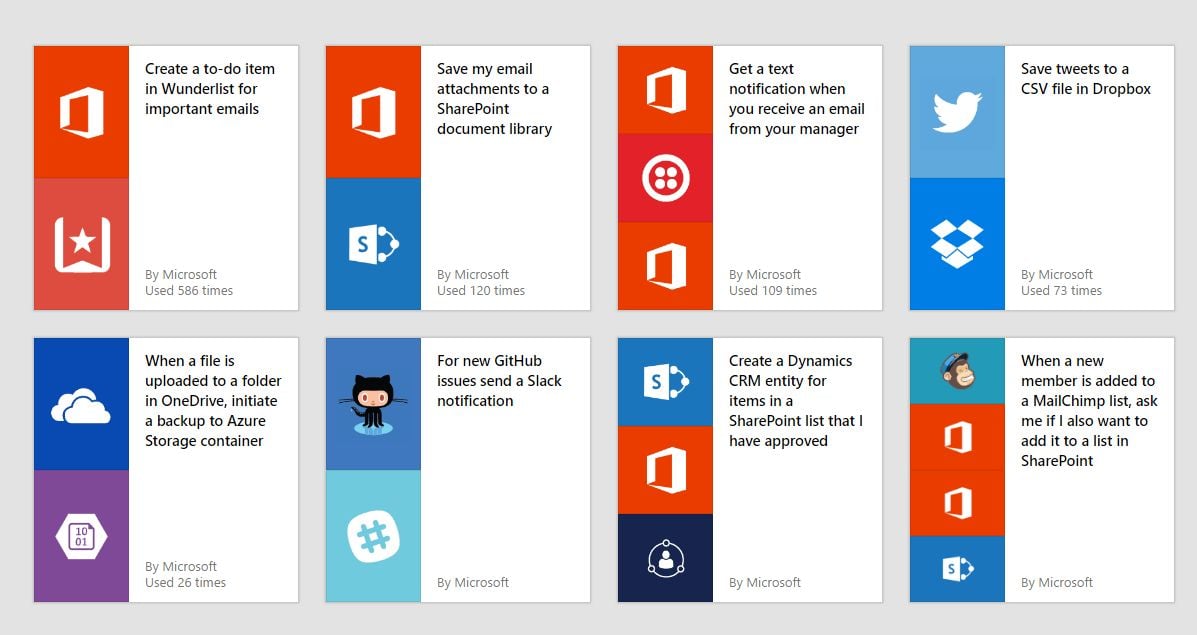Viewport: 1197px width, 635px height.
Task: Click 'By Microsoft' on the email attachments card
Action: pos(473,275)
